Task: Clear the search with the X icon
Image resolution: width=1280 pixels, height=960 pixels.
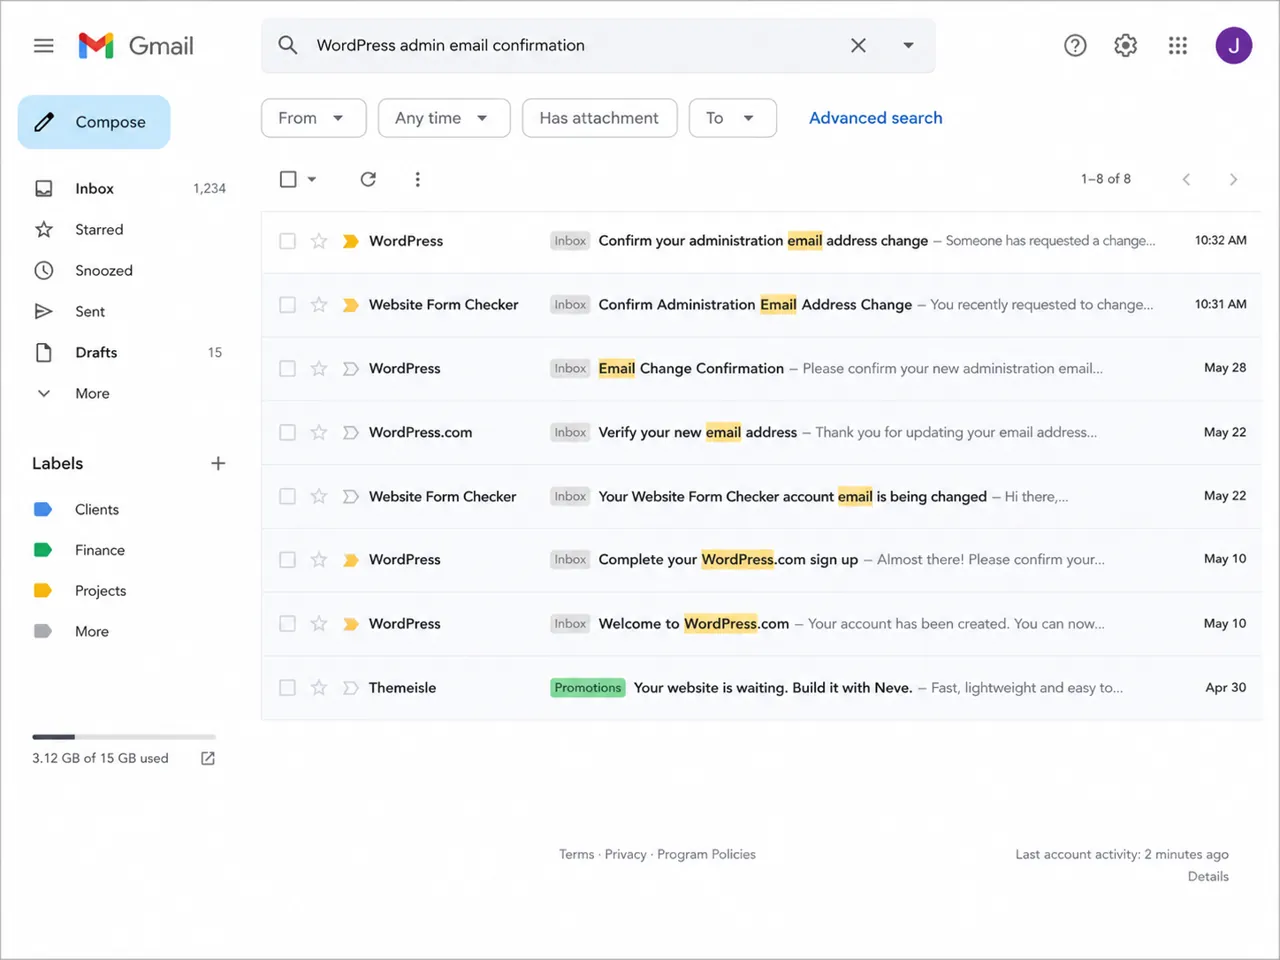Action: point(858,45)
